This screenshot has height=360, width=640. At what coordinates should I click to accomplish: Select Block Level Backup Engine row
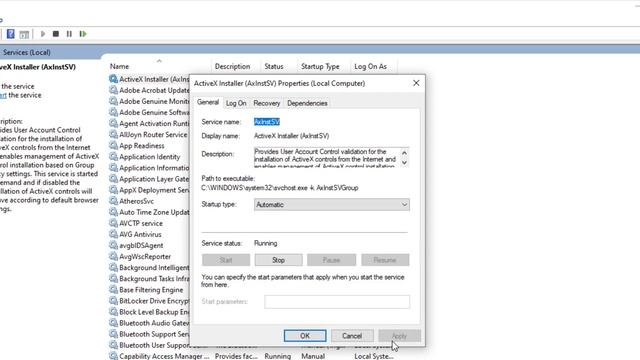pyautogui.click(x=149, y=312)
